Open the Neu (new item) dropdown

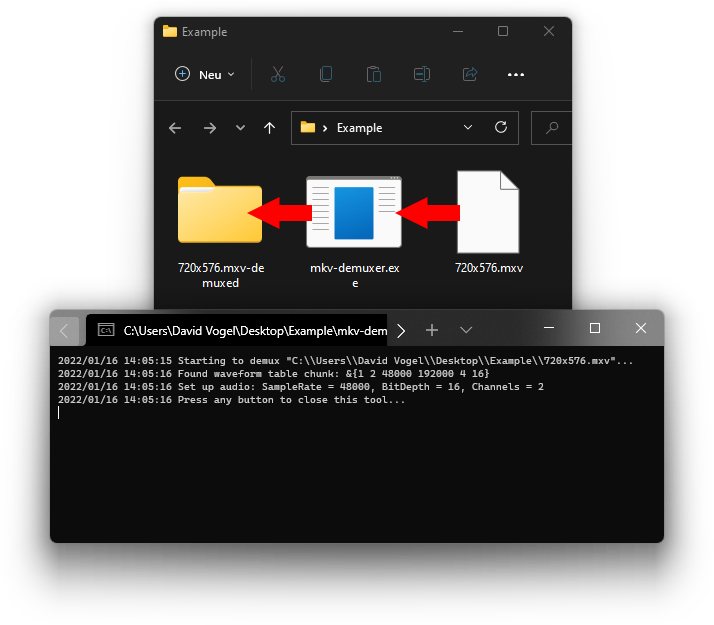205,74
